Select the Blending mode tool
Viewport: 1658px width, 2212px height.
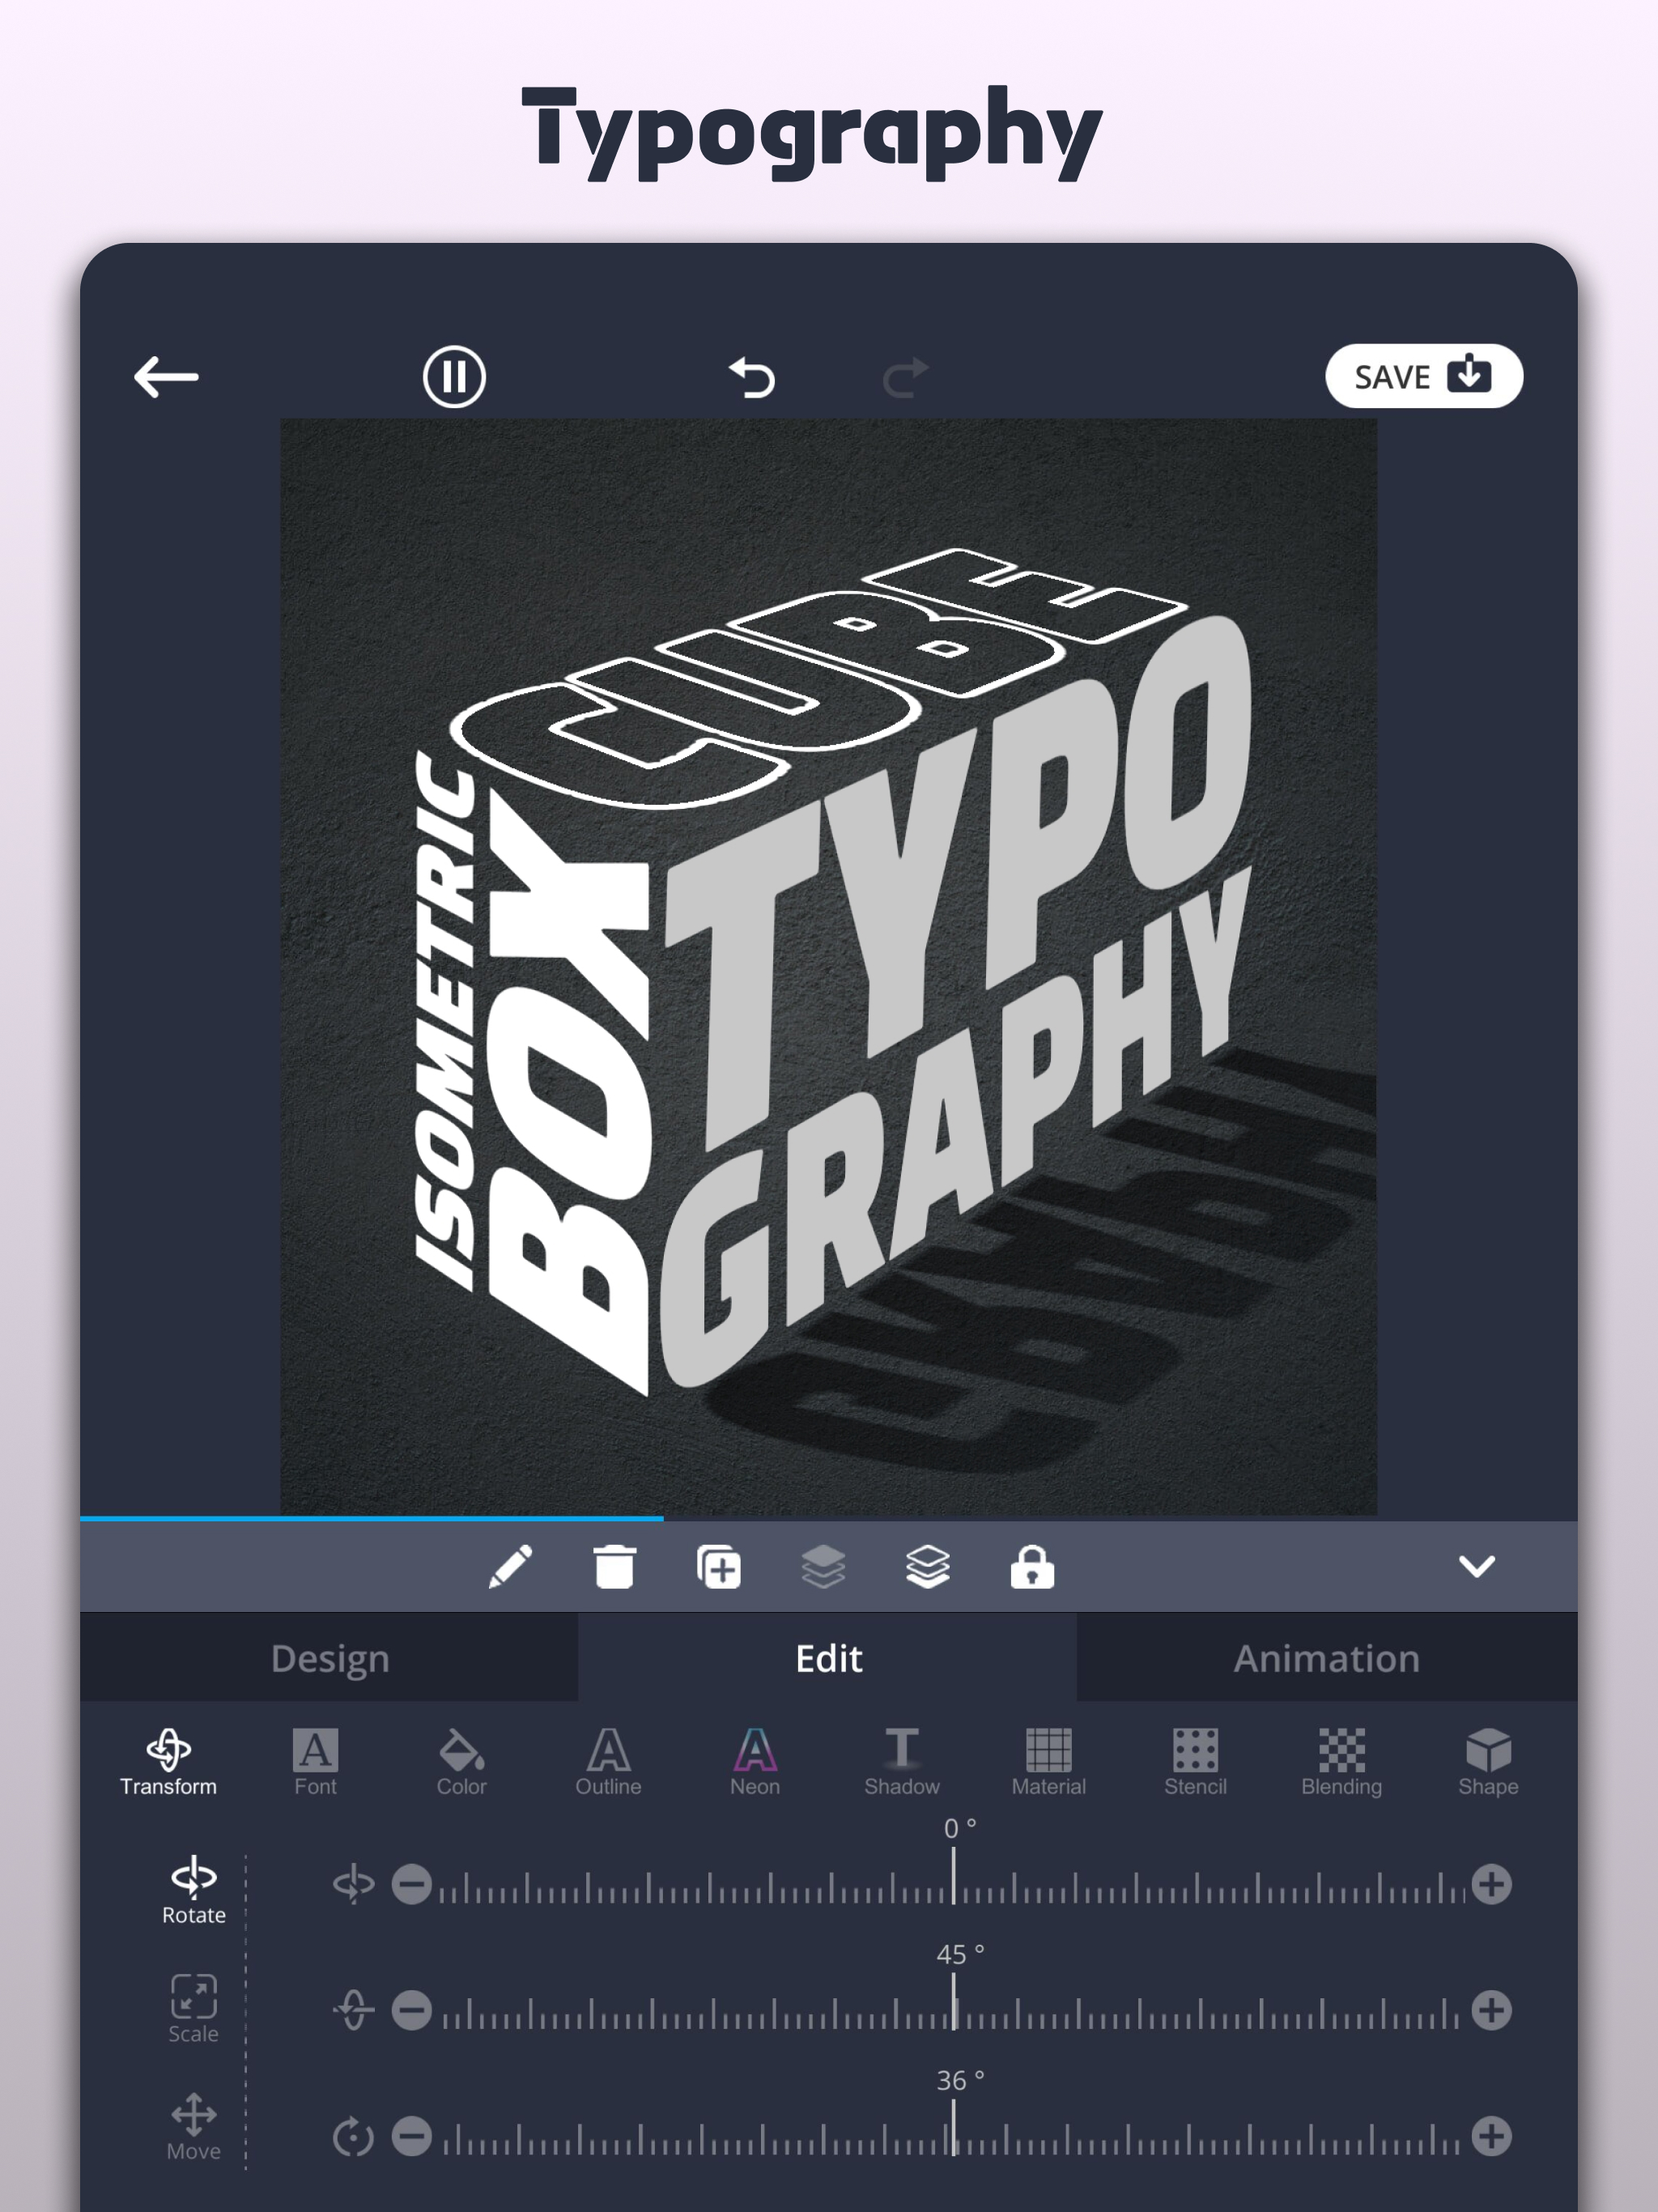coord(1341,1761)
